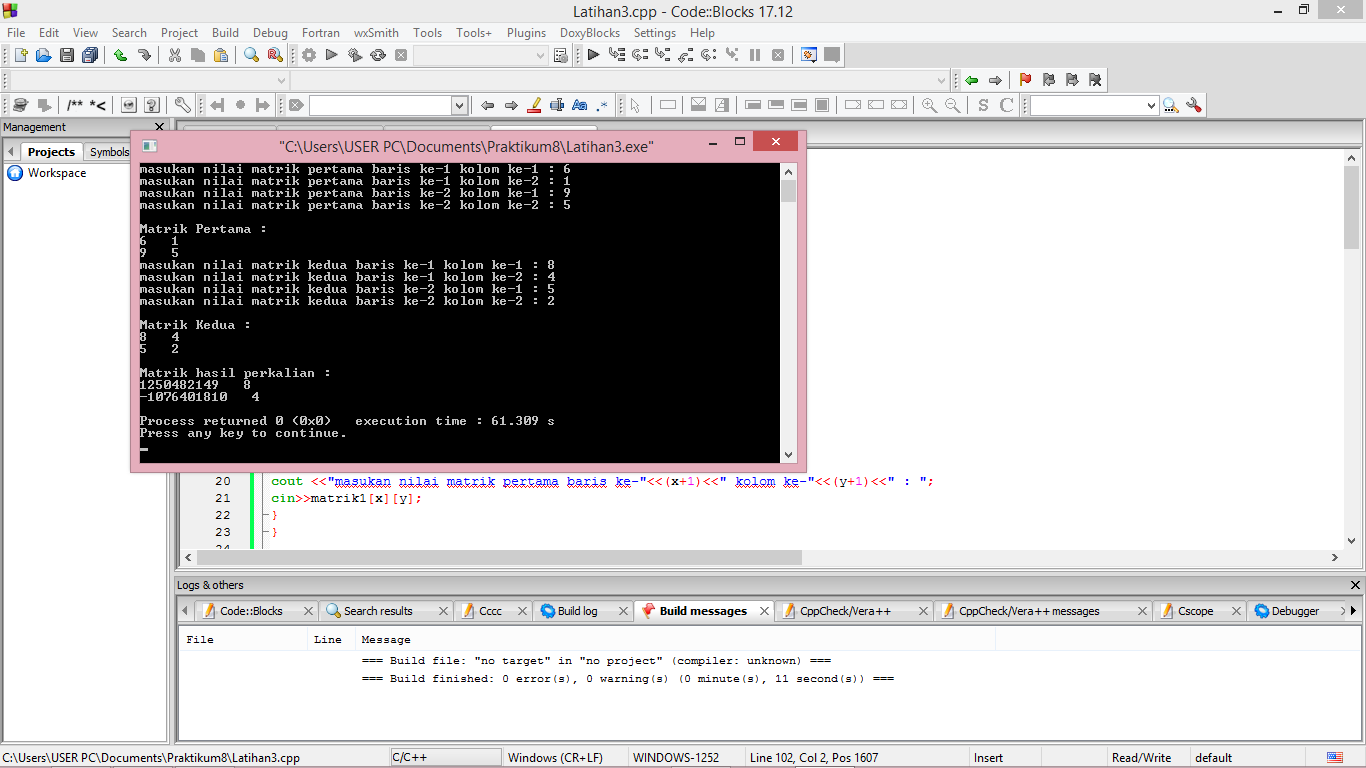Cut selection with the scissors icon

pyautogui.click(x=174, y=55)
